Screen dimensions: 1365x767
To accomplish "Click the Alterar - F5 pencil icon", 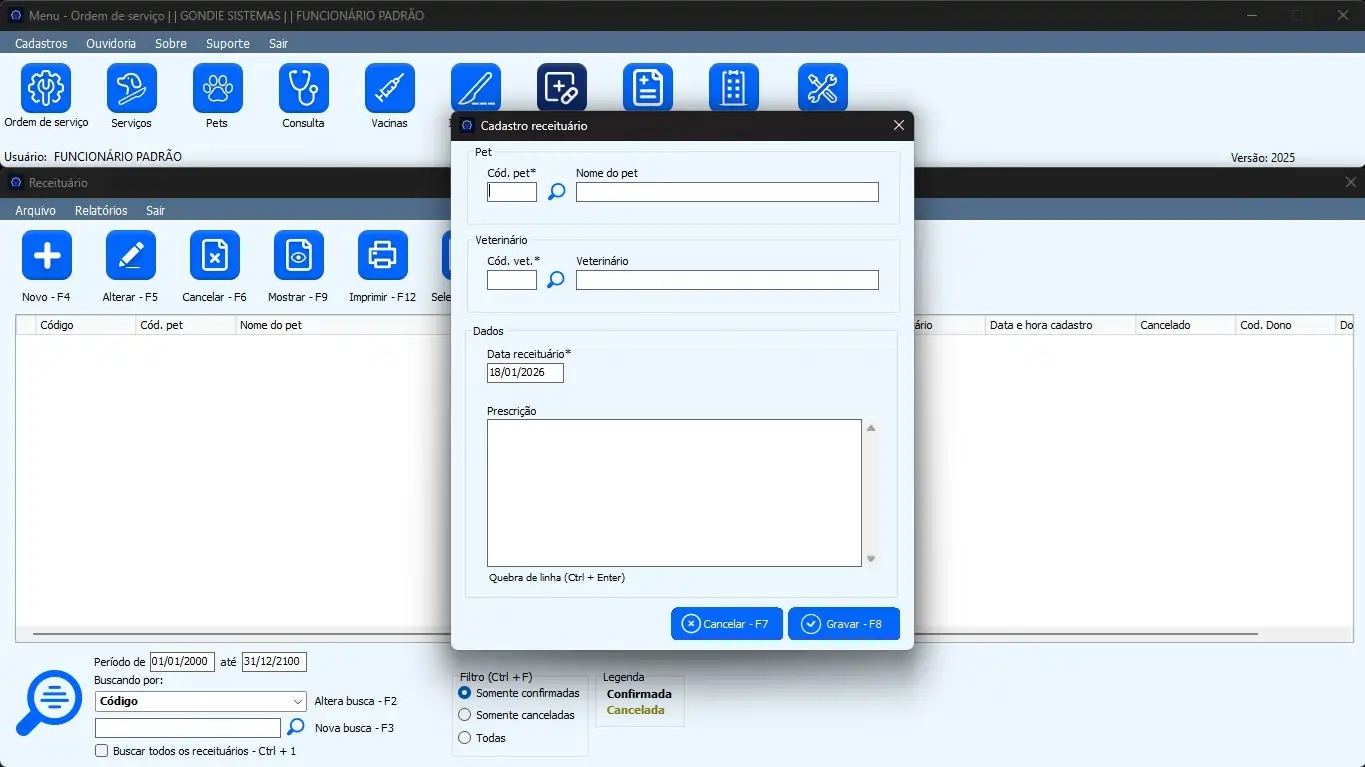I will (x=130, y=256).
